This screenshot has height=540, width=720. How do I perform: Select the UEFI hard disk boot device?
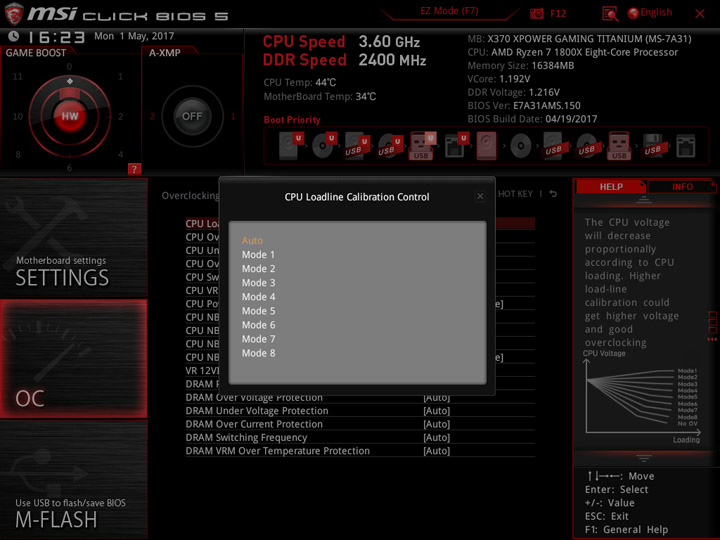point(291,146)
